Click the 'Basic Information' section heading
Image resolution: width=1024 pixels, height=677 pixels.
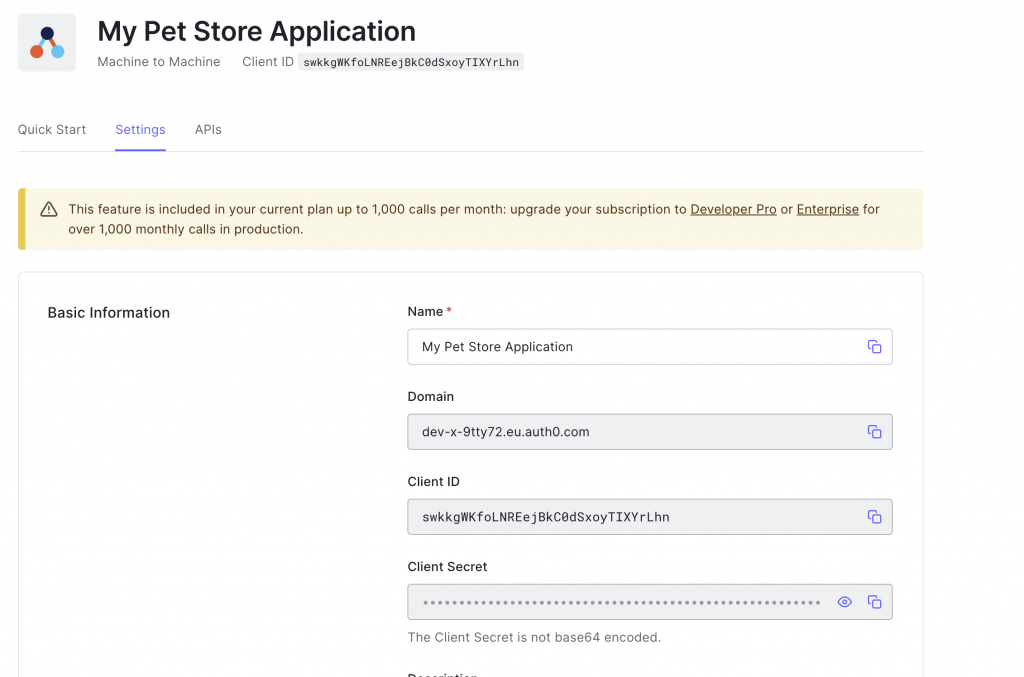108,313
